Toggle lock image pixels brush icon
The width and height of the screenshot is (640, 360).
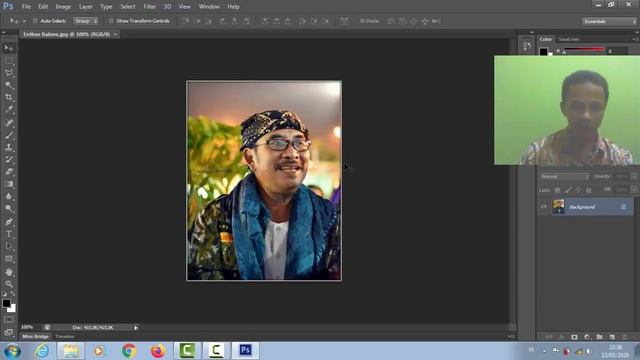point(568,190)
